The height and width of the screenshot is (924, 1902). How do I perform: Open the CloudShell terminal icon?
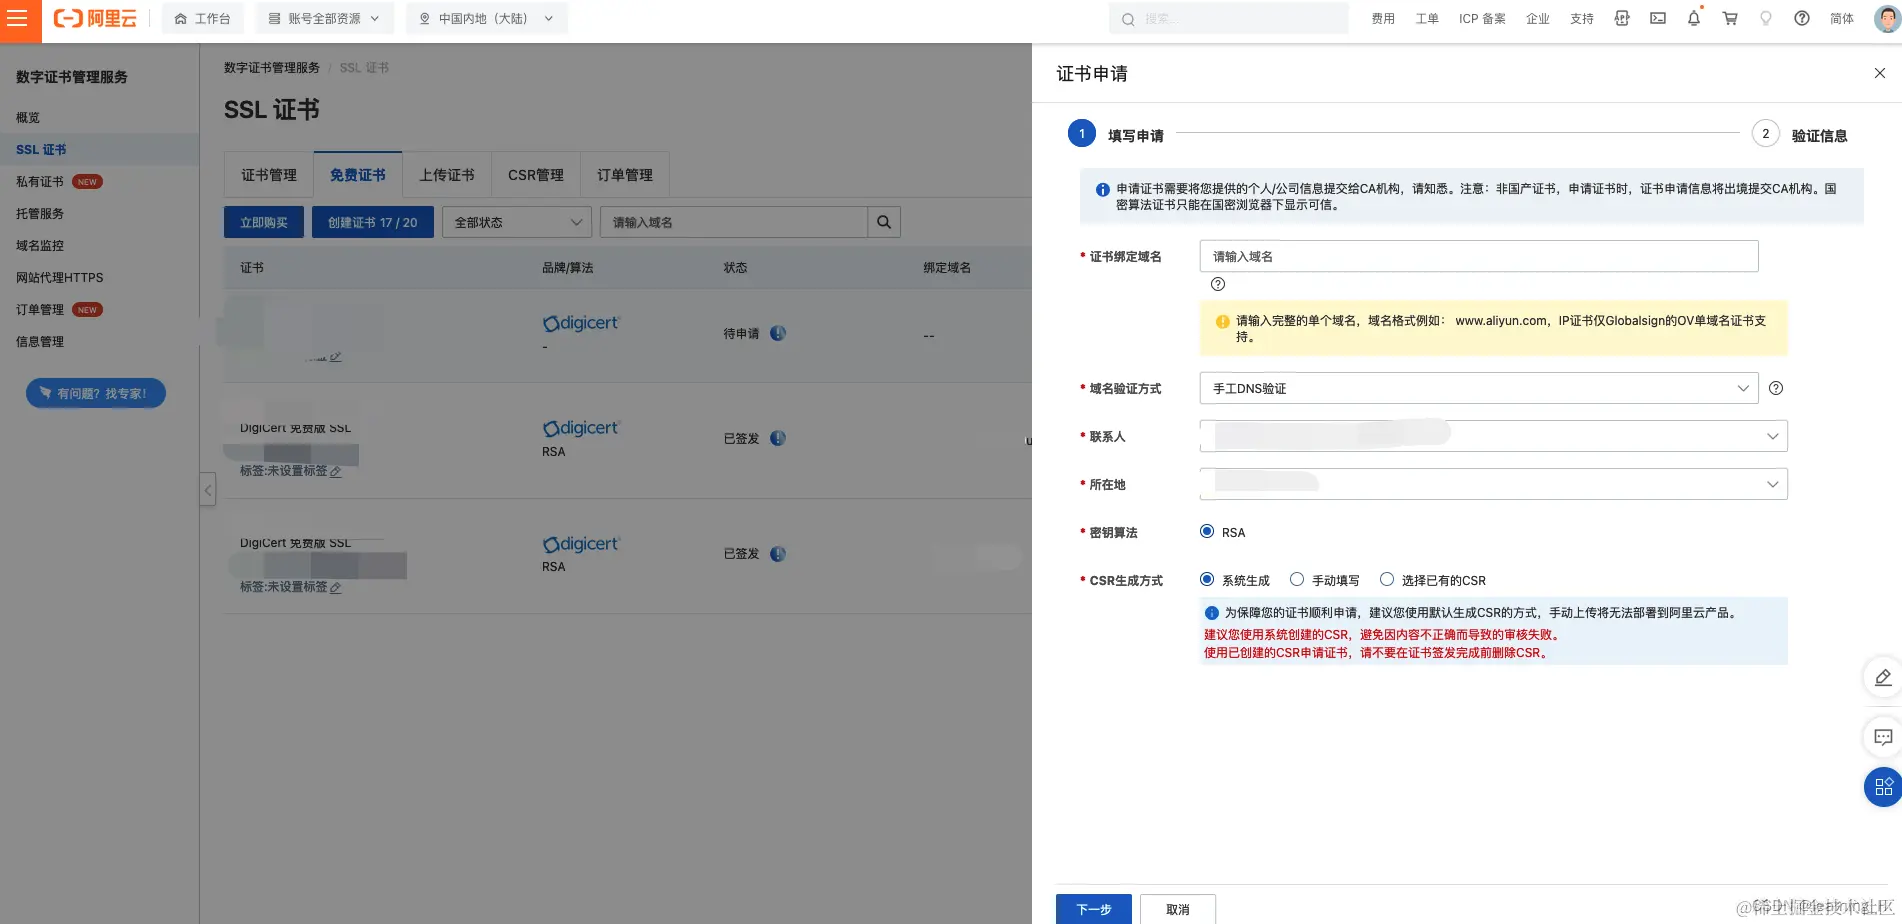click(x=1657, y=18)
